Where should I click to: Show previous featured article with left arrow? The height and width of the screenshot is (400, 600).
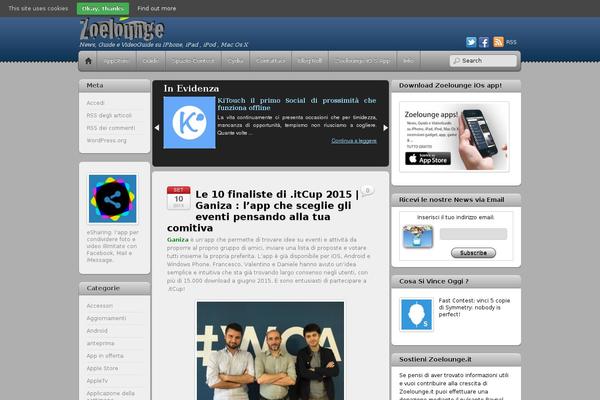click(x=157, y=128)
